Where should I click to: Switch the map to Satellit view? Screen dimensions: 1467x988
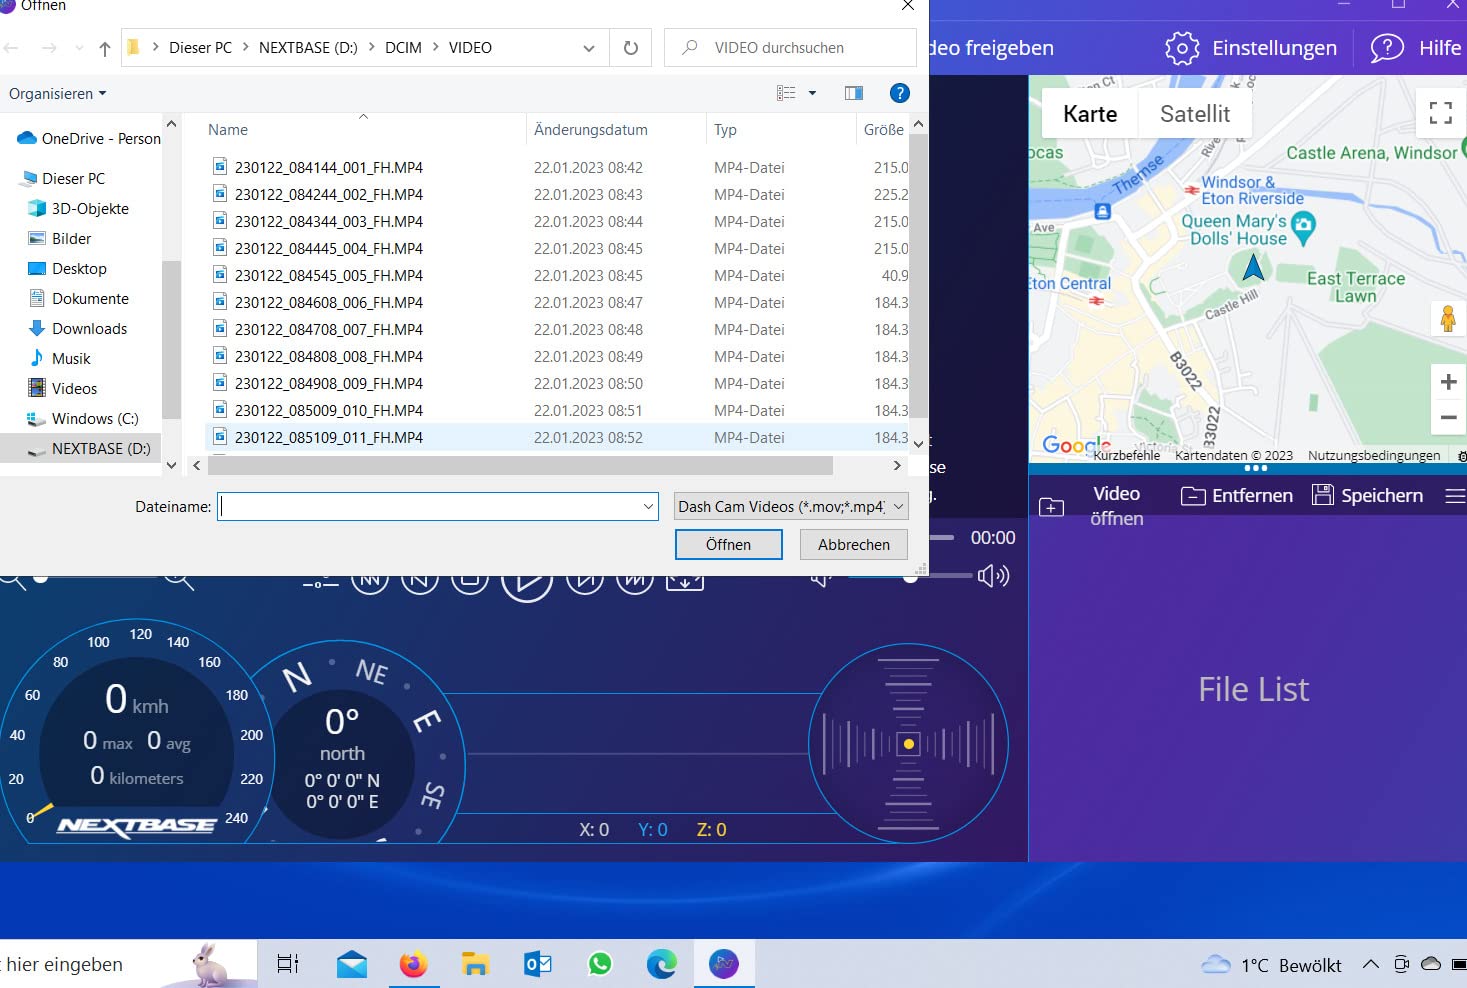coord(1195,114)
